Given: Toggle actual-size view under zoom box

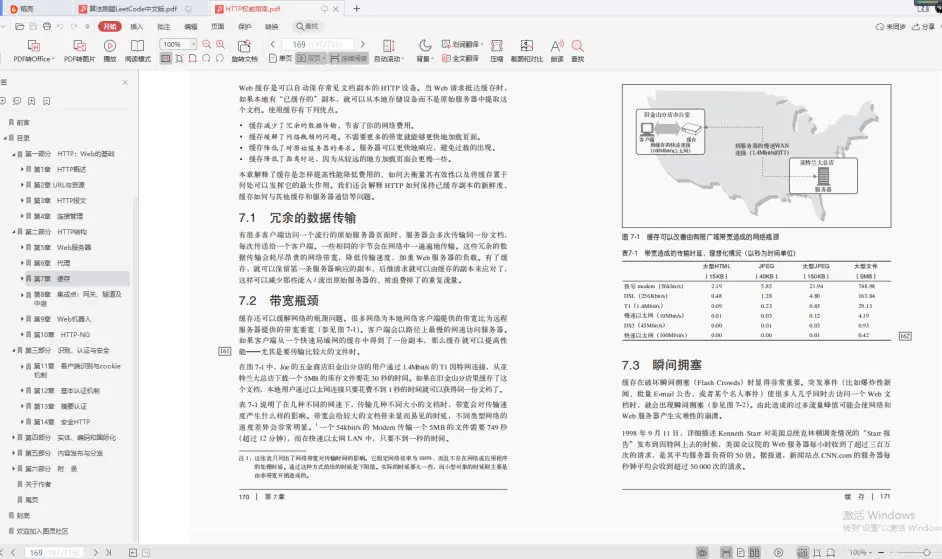Looking at the screenshot, I should (166, 59).
